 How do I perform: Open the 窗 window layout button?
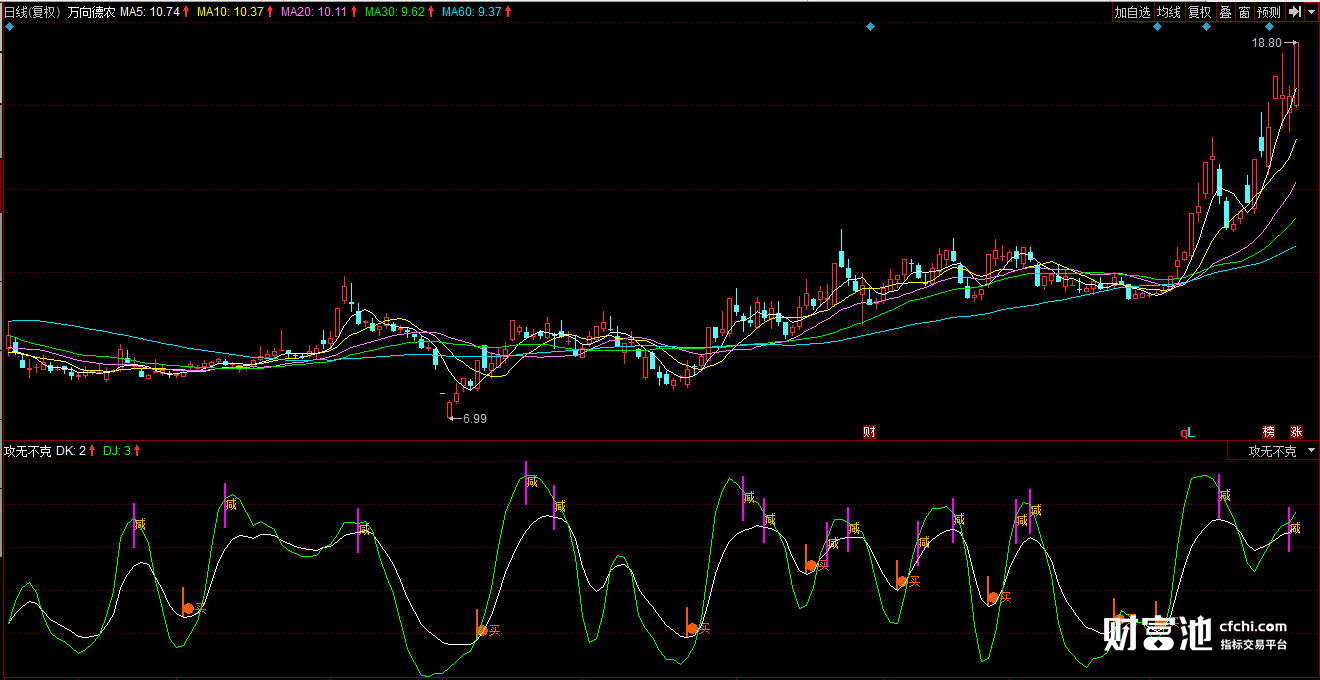tap(1244, 12)
